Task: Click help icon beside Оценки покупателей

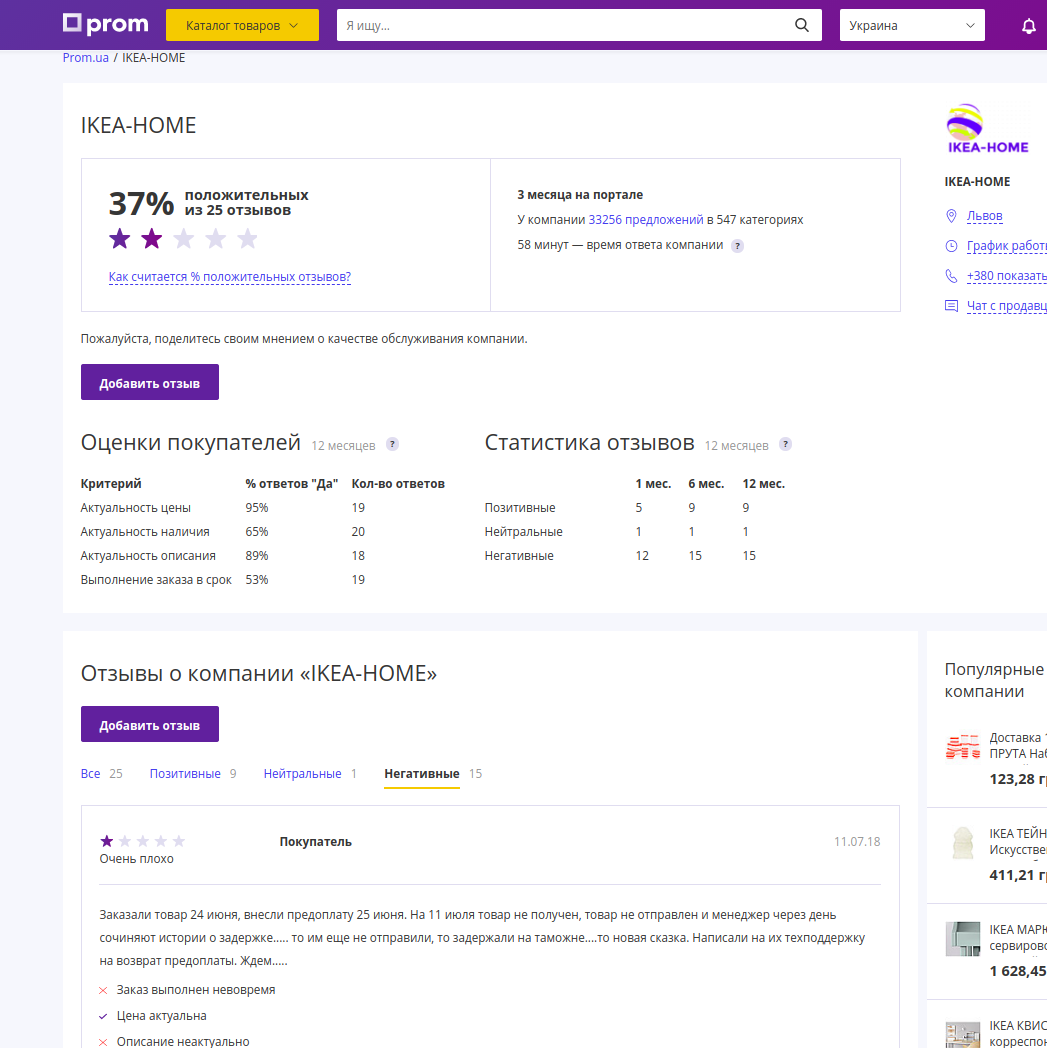Action: [392, 445]
